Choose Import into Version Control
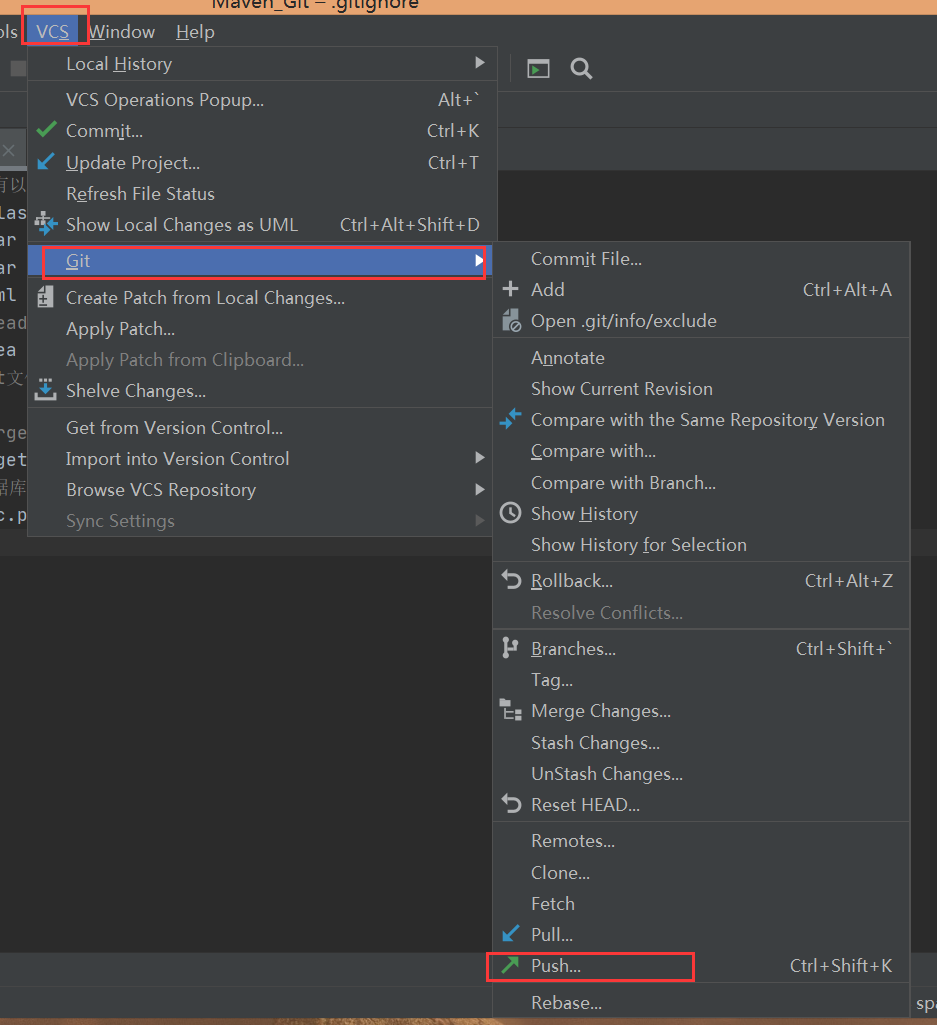The width and height of the screenshot is (937, 1025). tap(260, 458)
